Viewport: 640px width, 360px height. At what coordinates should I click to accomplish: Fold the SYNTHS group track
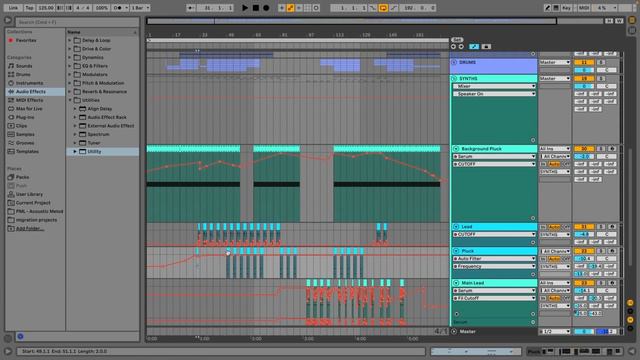454,78
